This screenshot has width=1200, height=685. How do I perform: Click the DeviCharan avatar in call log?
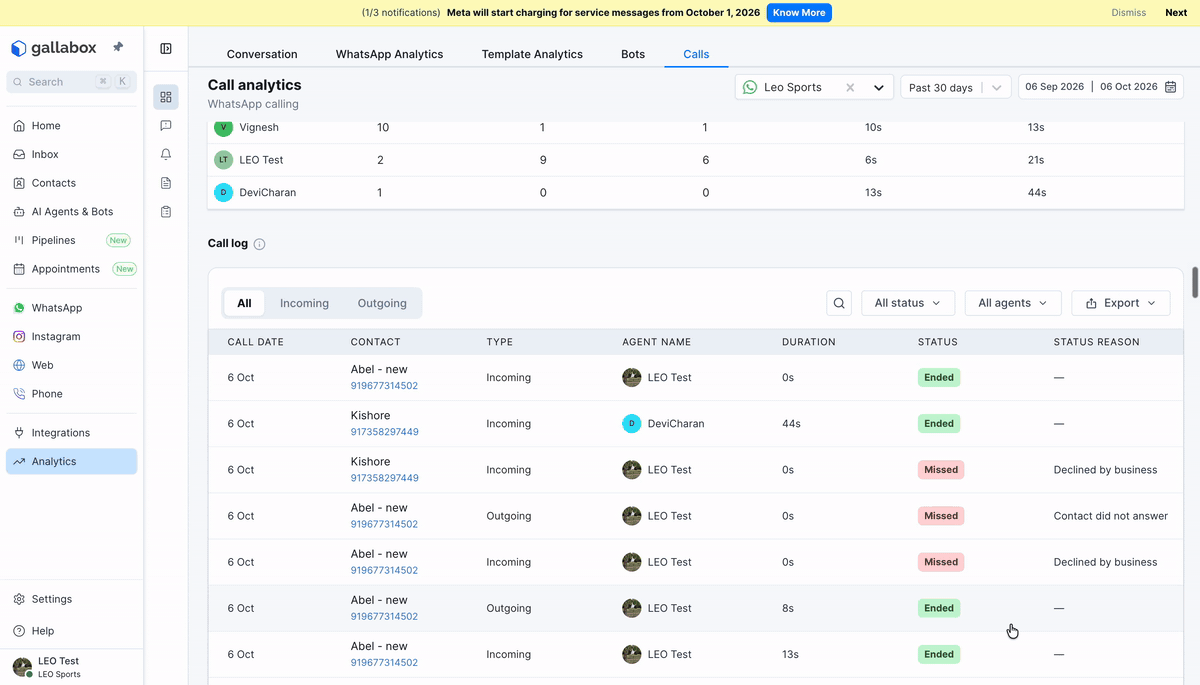point(632,424)
